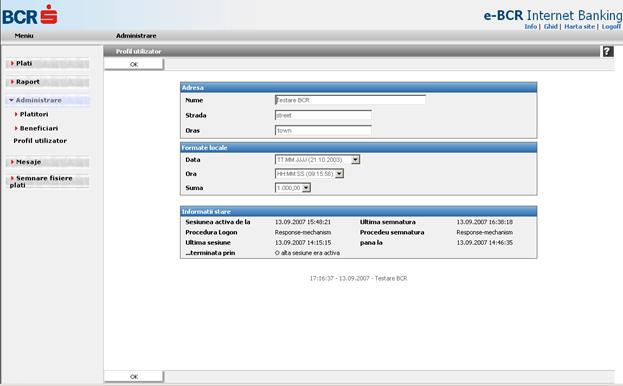The width and height of the screenshot is (623, 386).
Task: Click the Logoff link
Action: point(611,27)
